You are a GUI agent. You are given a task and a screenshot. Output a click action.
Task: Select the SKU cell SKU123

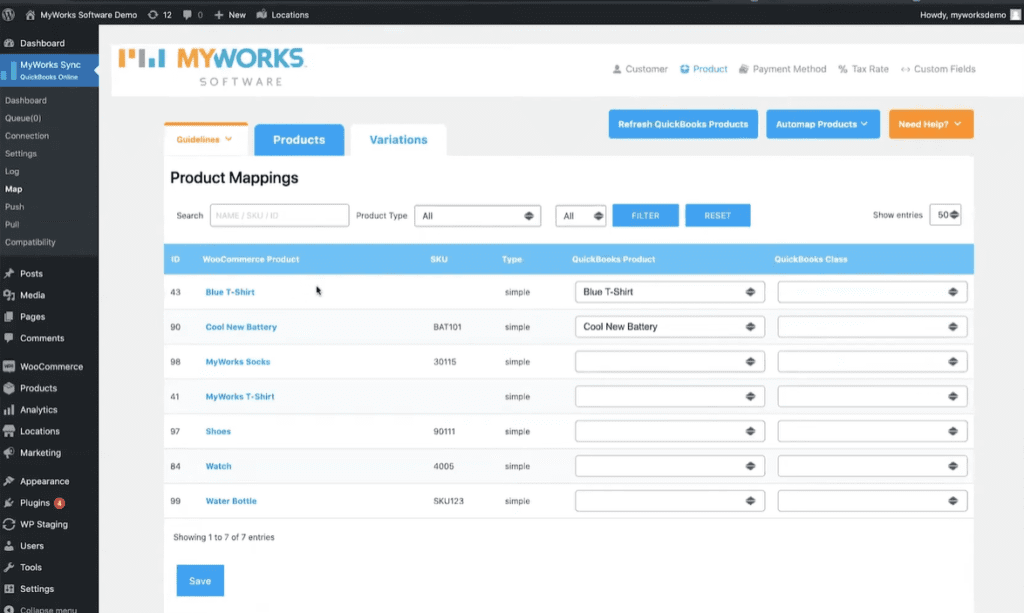click(x=448, y=501)
